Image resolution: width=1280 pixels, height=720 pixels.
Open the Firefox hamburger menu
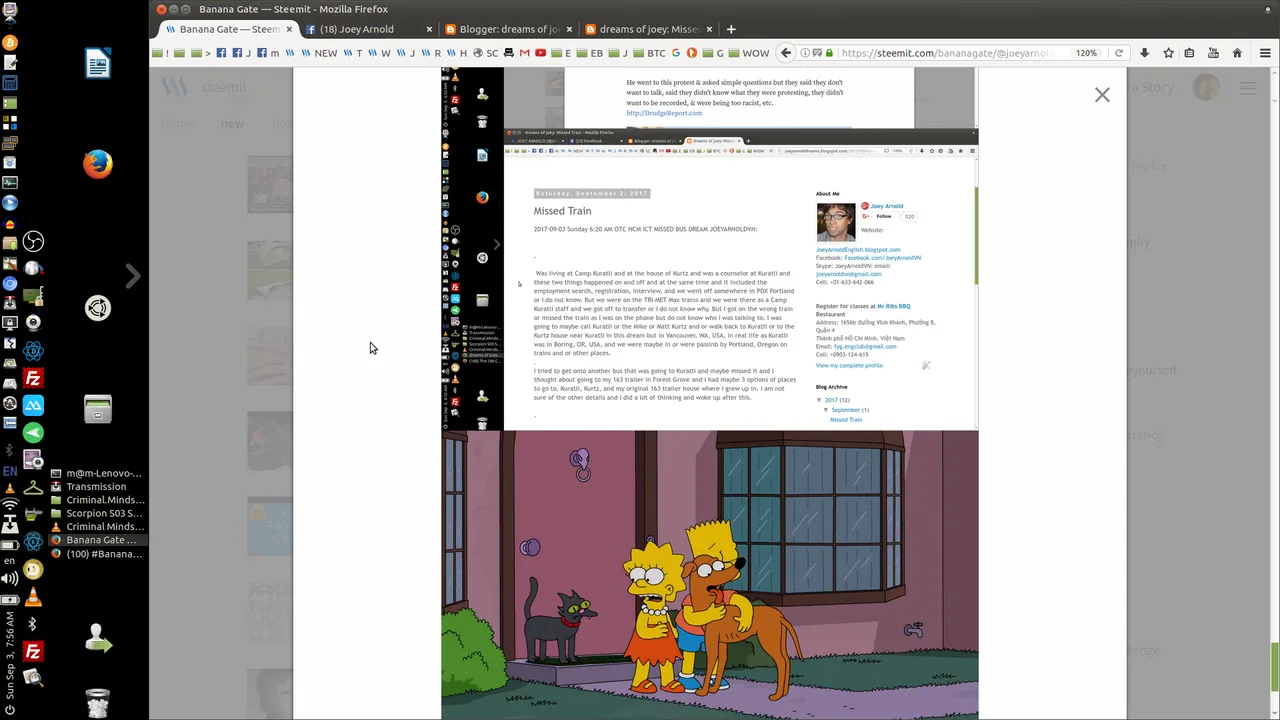point(1265,53)
